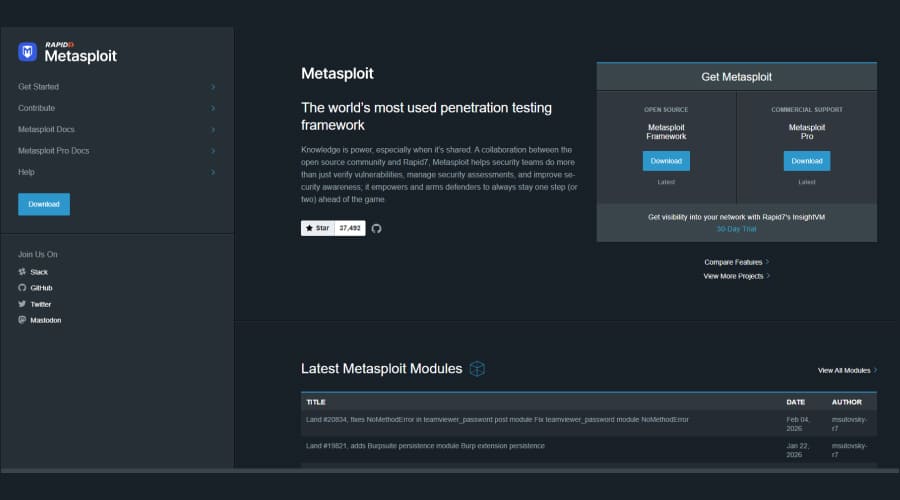This screenshot has height=500, width=900.
Task: Open the Twitter bird icon in sidebar
Action: coord(22,304)
